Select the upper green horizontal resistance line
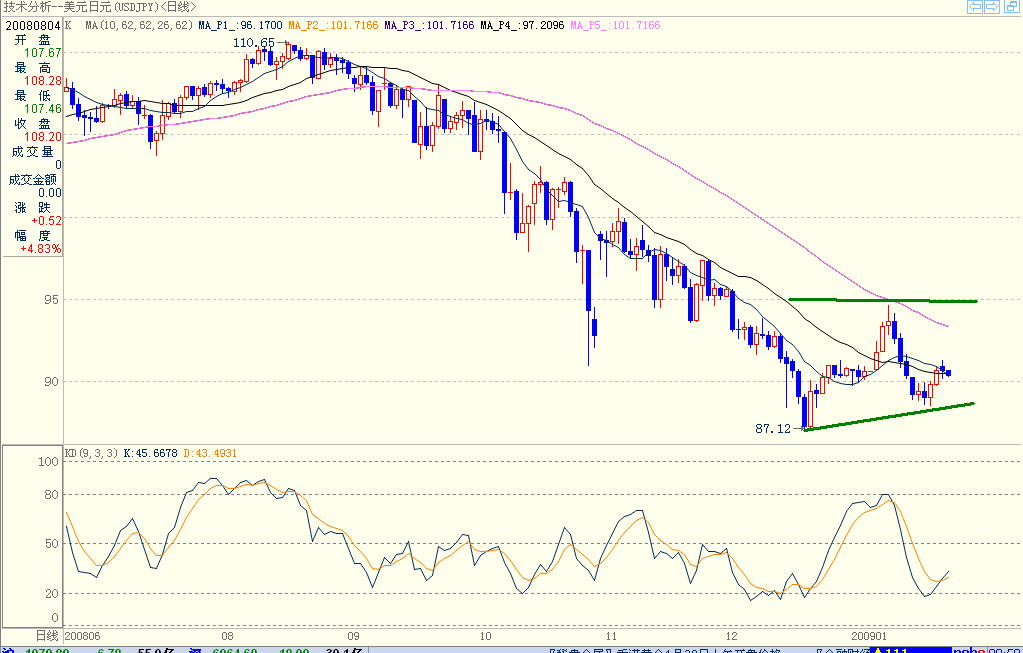Screen dimensions: 1023x653 883,300
